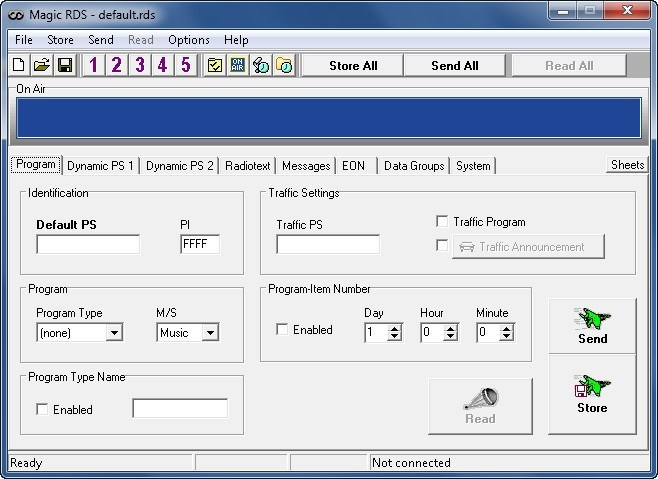Enable the Traffic Program checkbox
The image size is (658, 479).
click(442, 221)
